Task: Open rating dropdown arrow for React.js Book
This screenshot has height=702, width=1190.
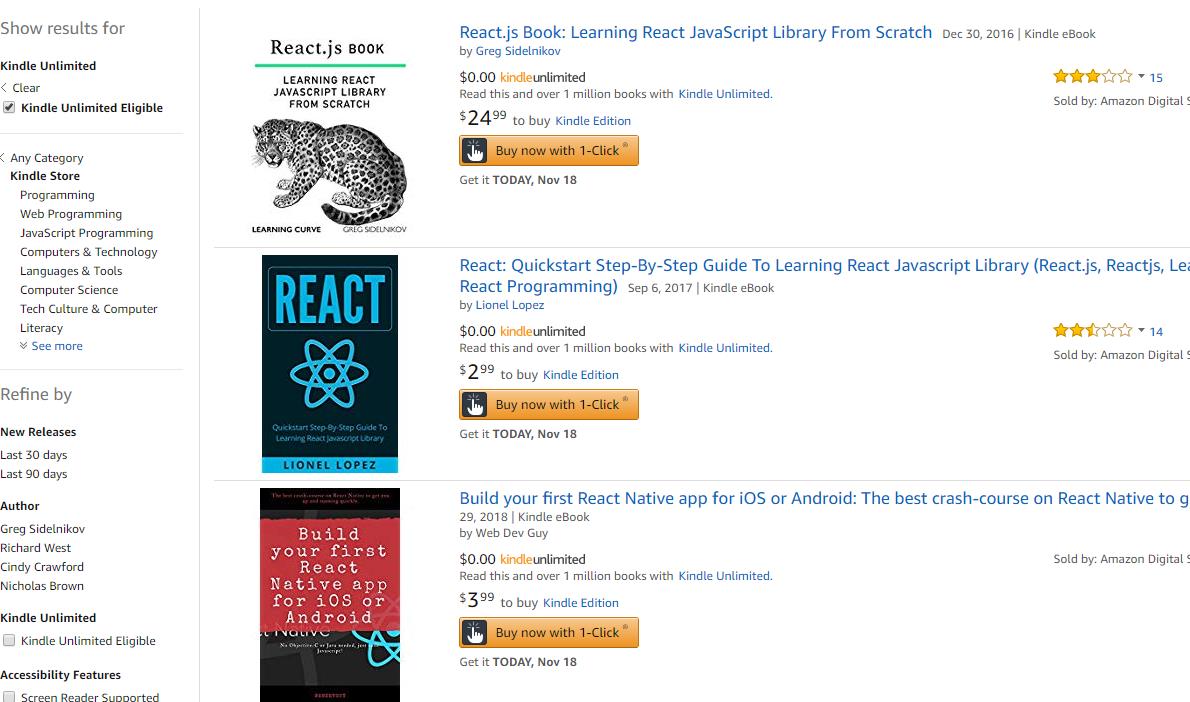Action: click(1141, 76)
